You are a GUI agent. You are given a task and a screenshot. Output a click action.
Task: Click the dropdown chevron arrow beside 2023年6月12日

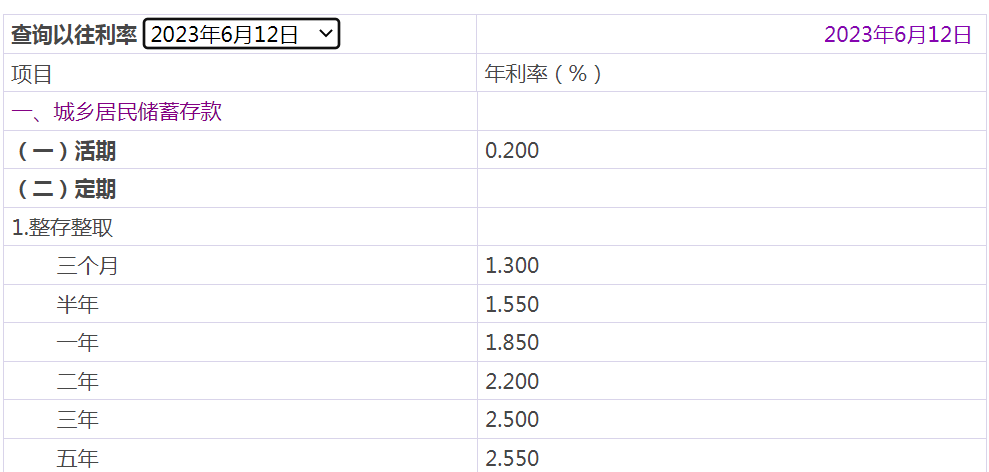(x=325, y=33)
